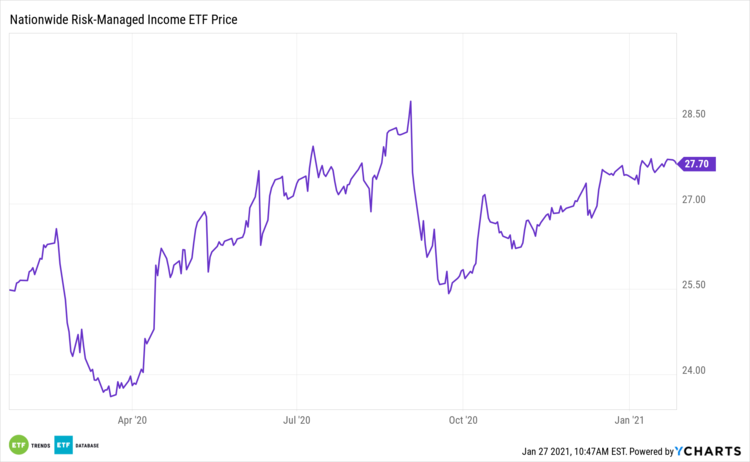Click the green ETF Trends logo icon
This screenshot has height=462, width=750.
pos(18,443)
